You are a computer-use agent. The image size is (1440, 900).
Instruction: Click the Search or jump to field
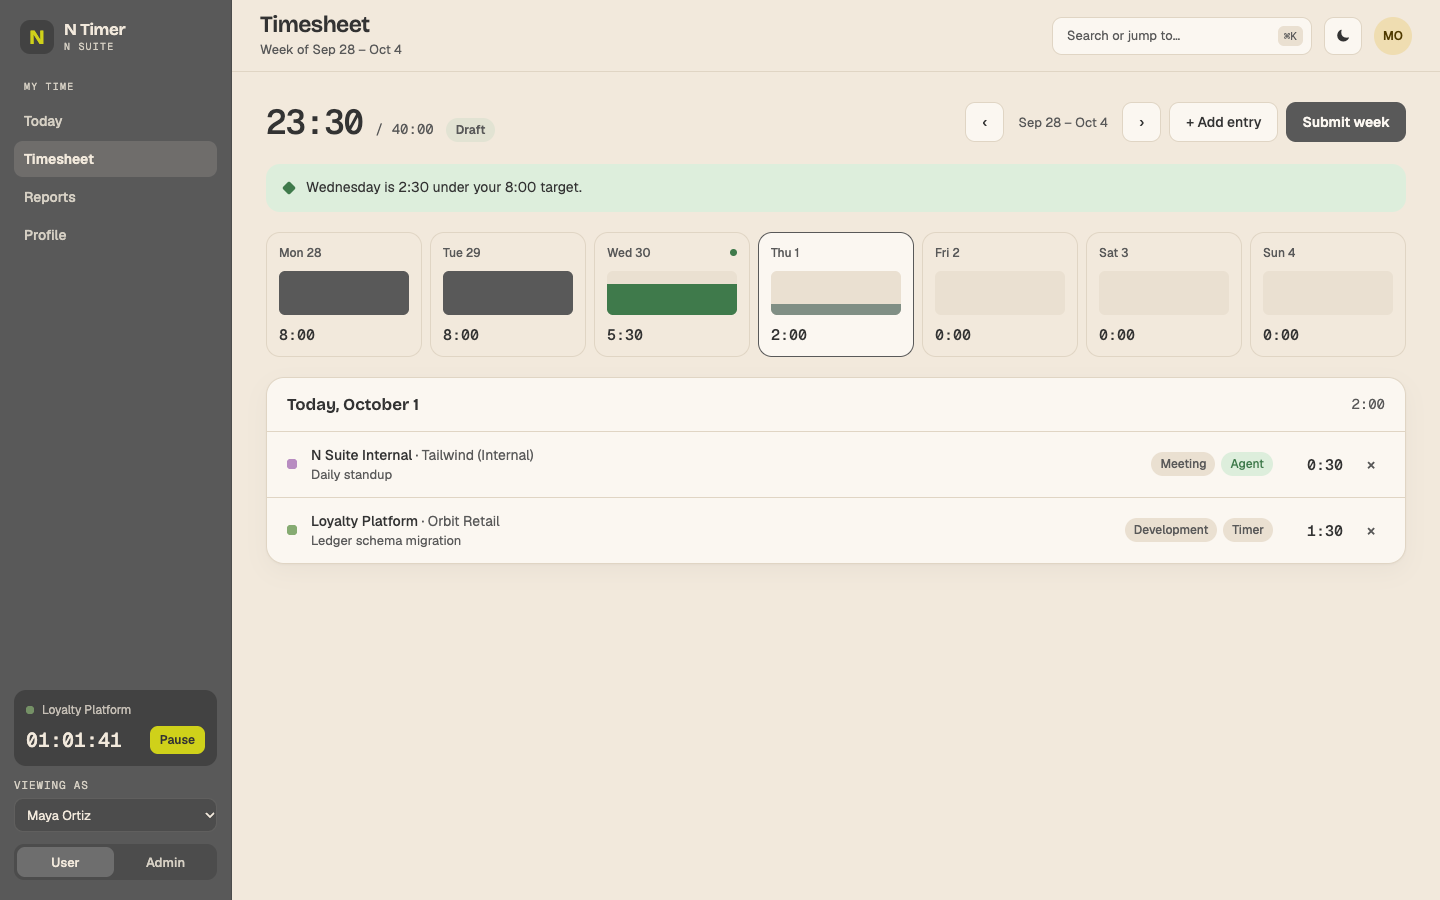pyautogui.click(x=1182, y=36)
